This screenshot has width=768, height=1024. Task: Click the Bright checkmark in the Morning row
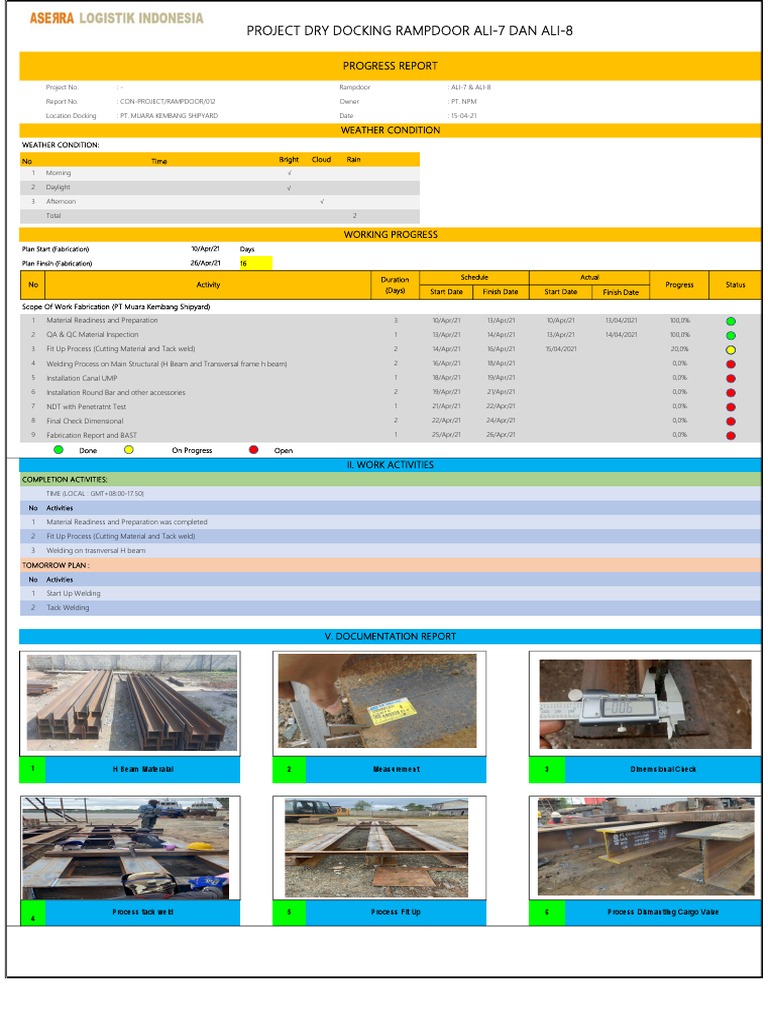click(289, 173)
